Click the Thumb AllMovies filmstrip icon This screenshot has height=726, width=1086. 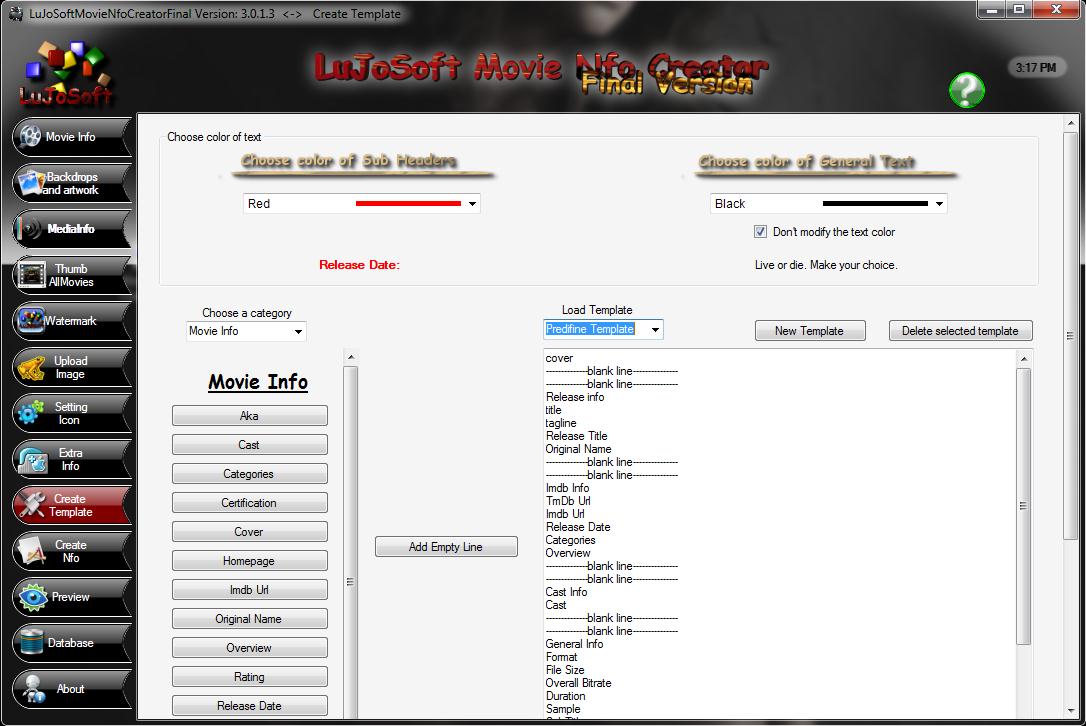pyautogui.click(x=31, y=275)
